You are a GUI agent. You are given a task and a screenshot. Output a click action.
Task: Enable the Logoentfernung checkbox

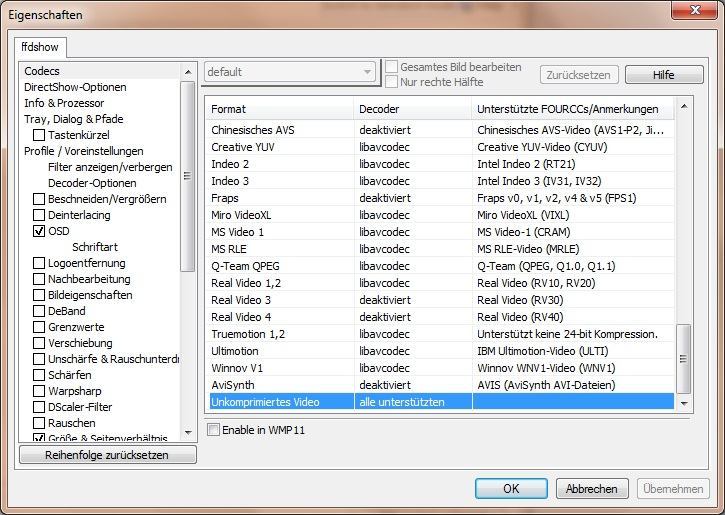39,263
